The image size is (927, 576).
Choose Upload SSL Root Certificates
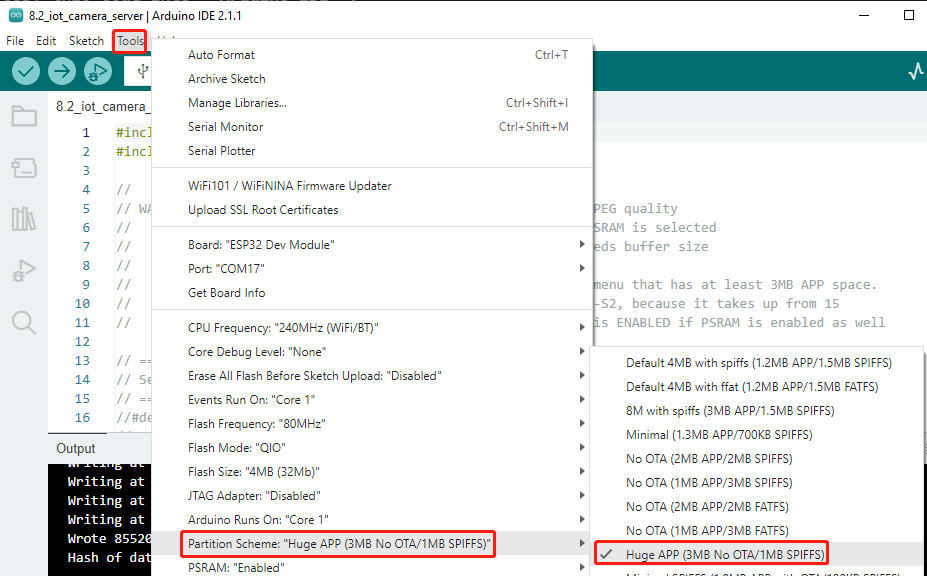click(x=372, y=210)
